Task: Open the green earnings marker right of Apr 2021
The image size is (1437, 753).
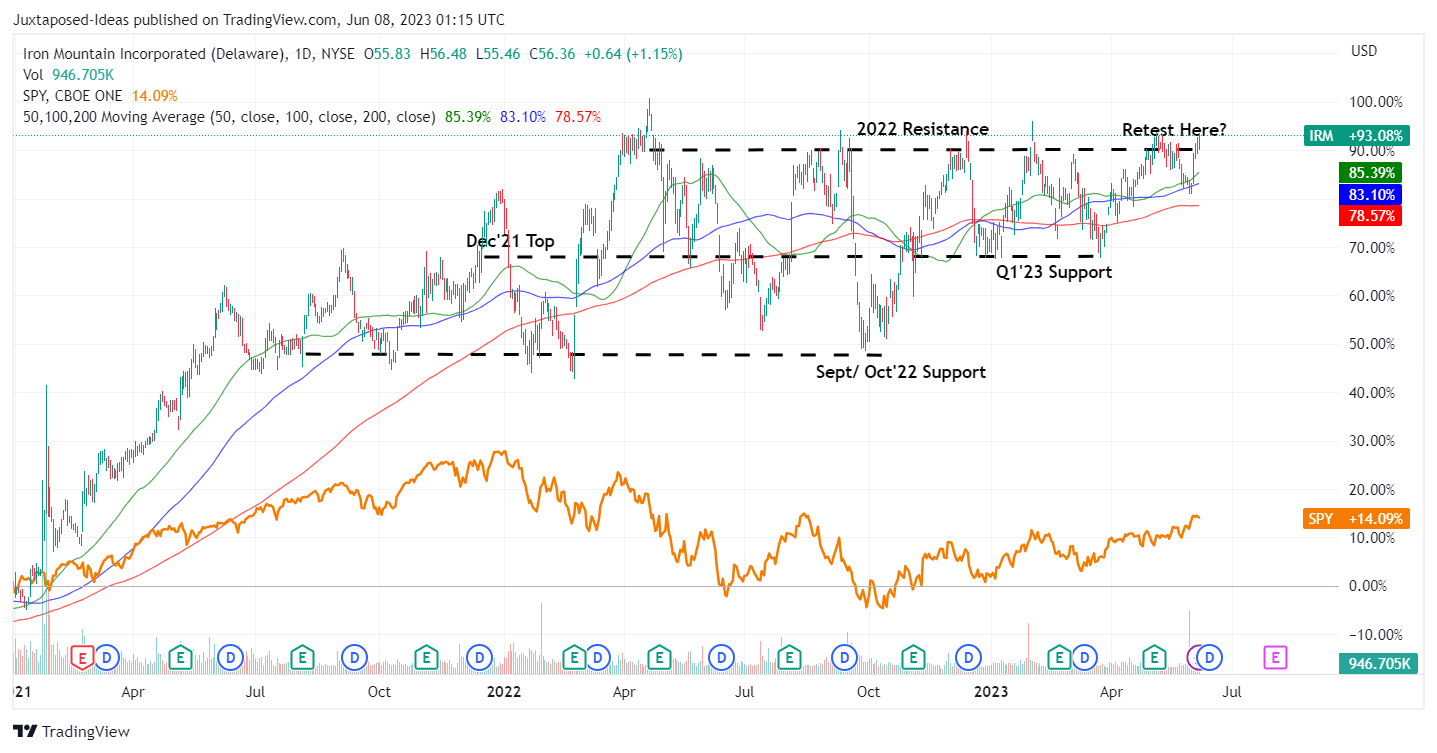Action: pos(181,658)
